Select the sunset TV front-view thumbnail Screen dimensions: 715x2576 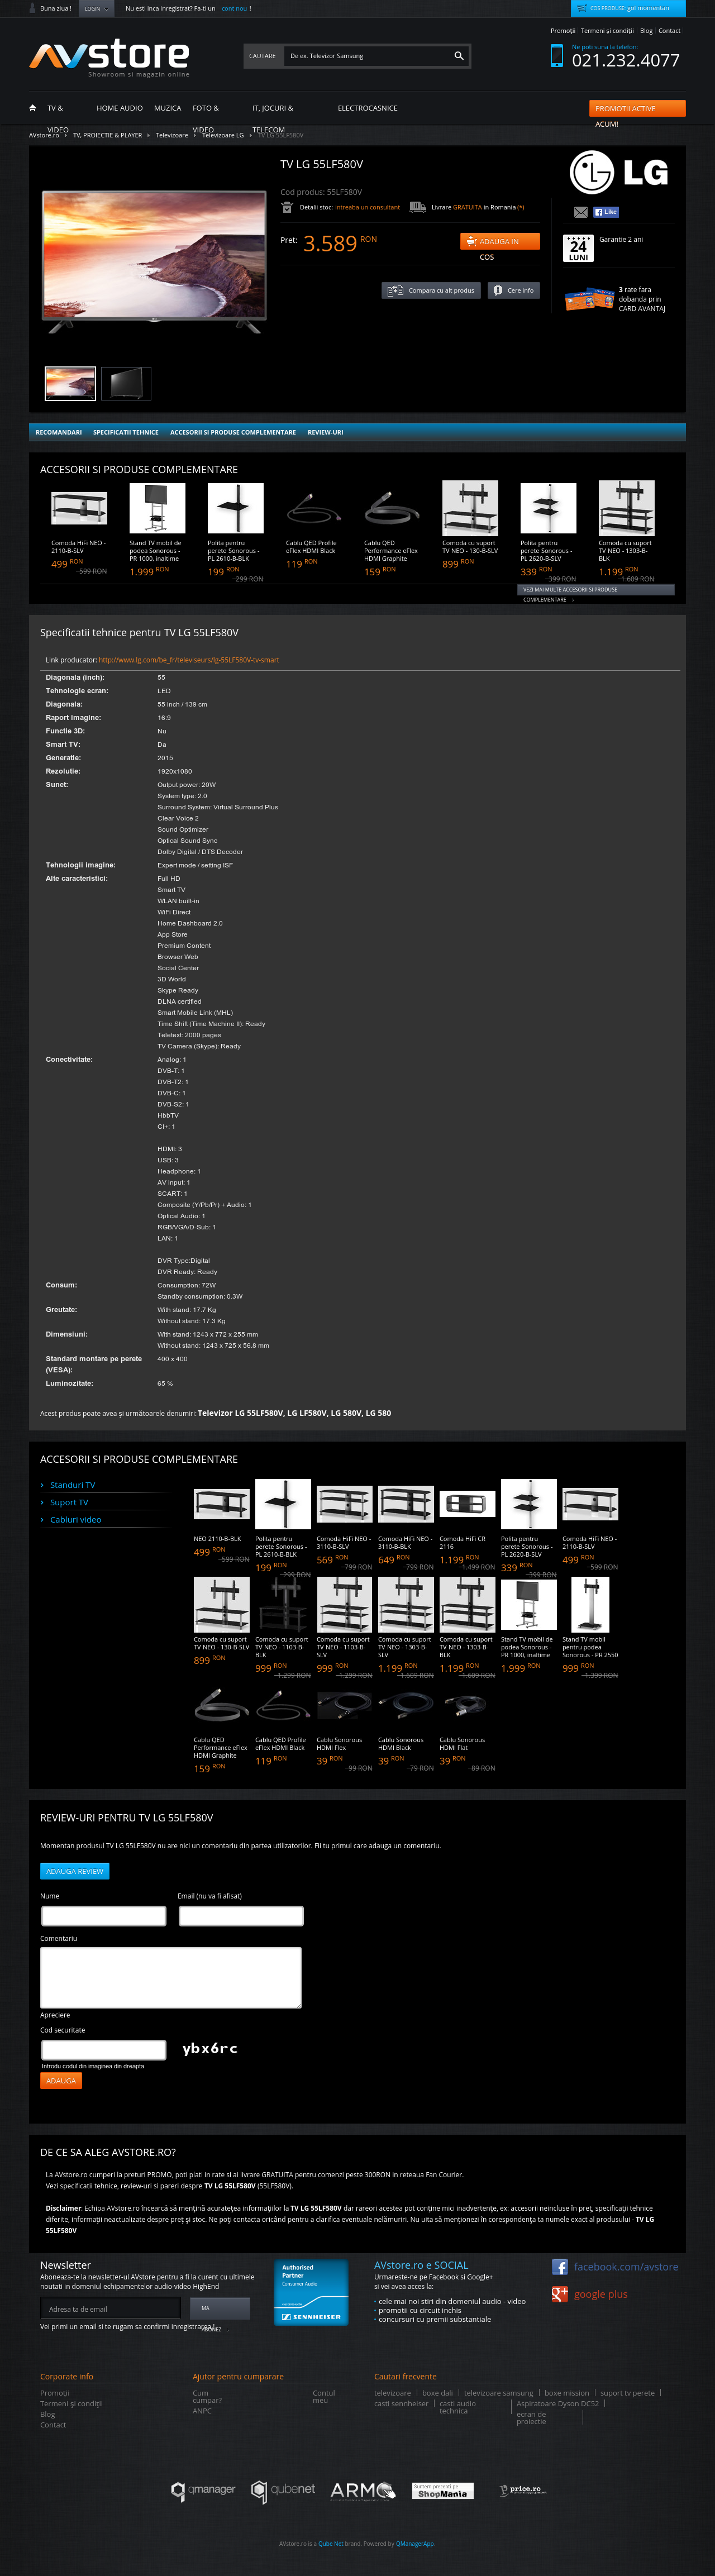pos(70,383)
